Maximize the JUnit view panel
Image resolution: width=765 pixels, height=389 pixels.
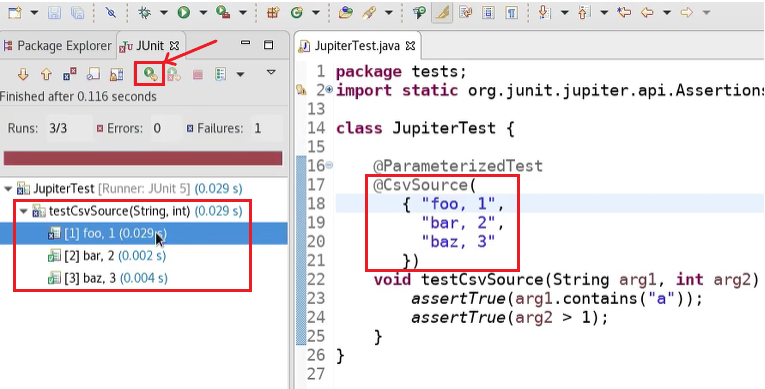268,45
